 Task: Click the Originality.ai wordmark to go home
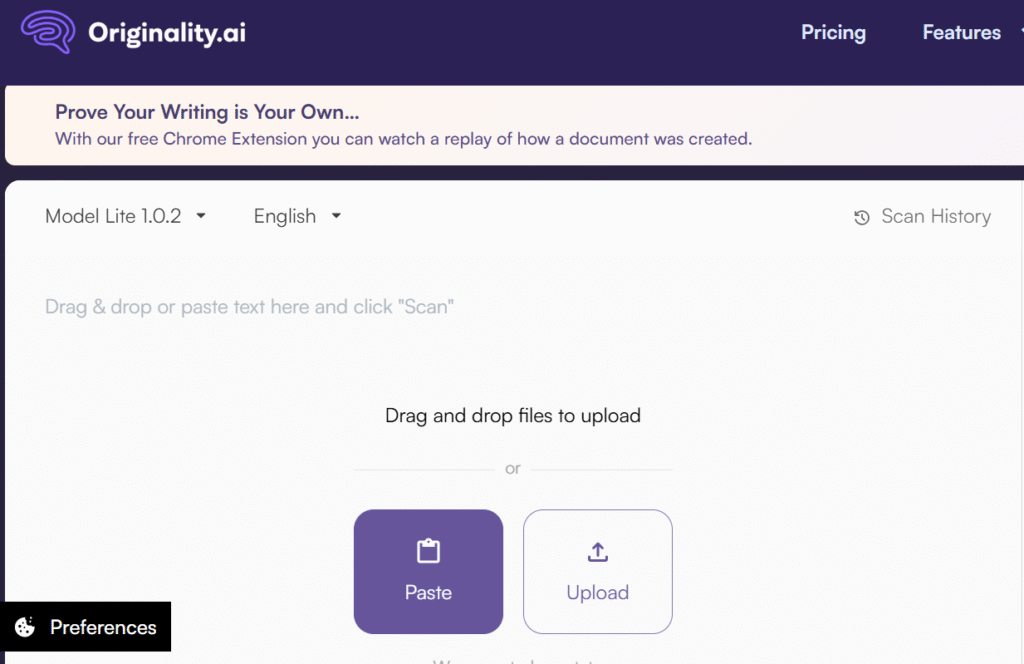point(166,32)
